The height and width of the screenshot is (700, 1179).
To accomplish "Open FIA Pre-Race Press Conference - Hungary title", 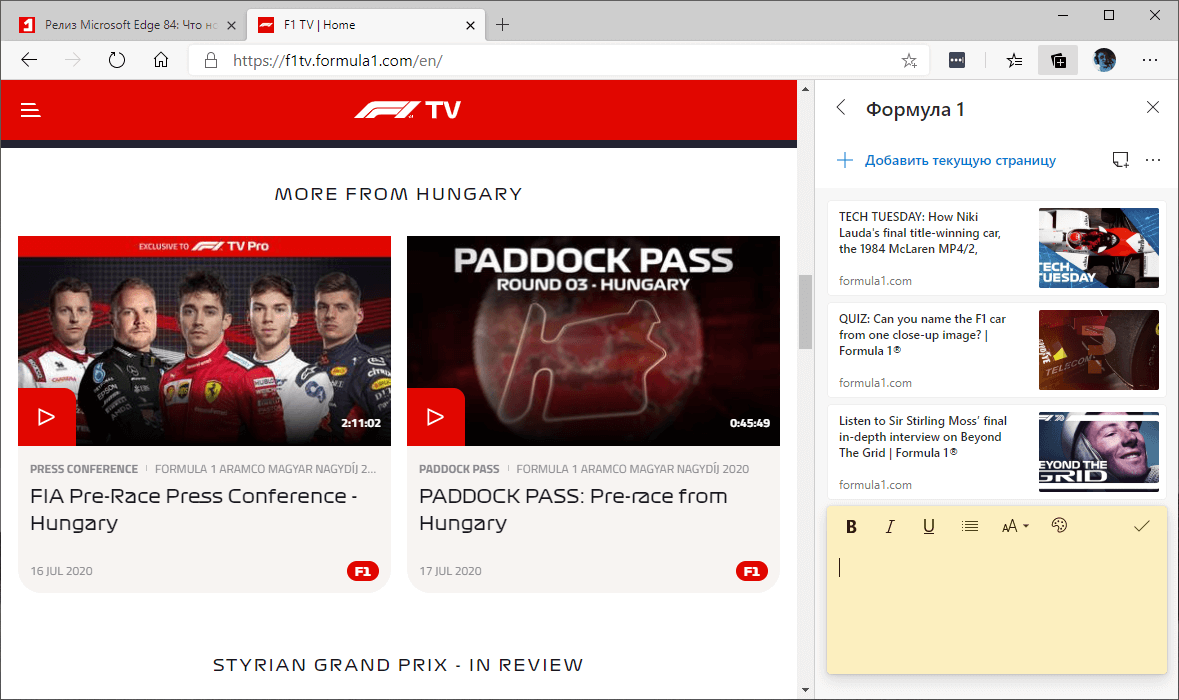I will click(x=193, y=510).
